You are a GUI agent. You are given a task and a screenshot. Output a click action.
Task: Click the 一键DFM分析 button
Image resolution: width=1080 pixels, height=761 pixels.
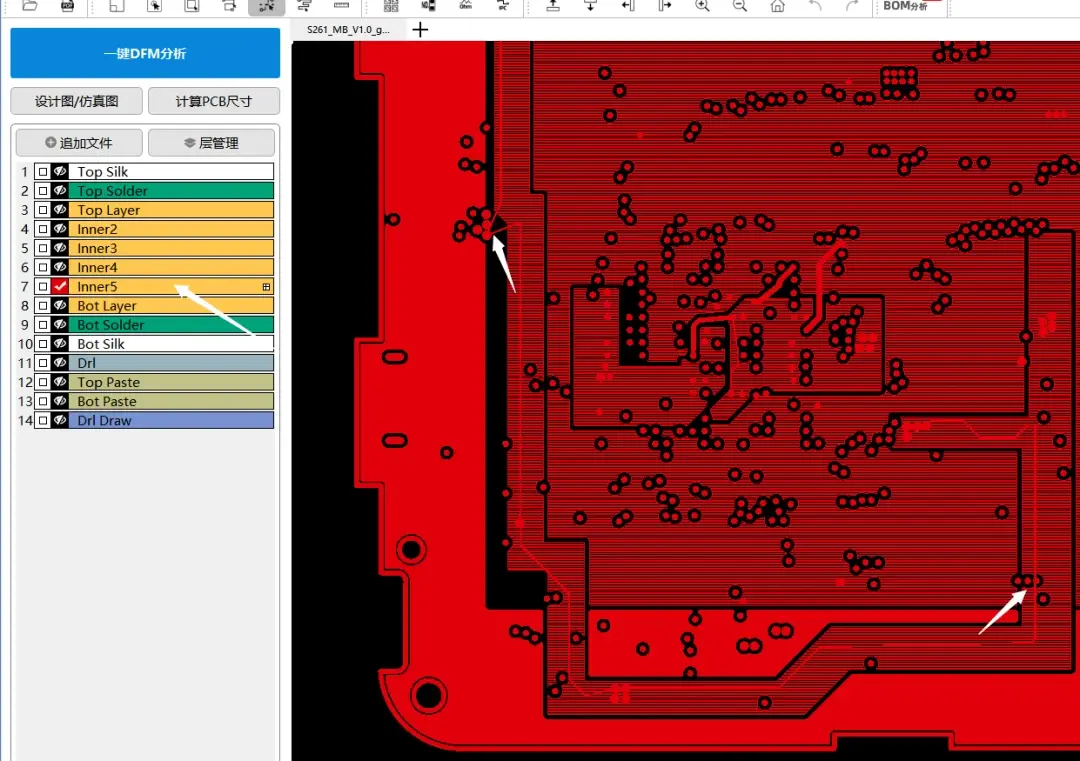coord(145,53)
